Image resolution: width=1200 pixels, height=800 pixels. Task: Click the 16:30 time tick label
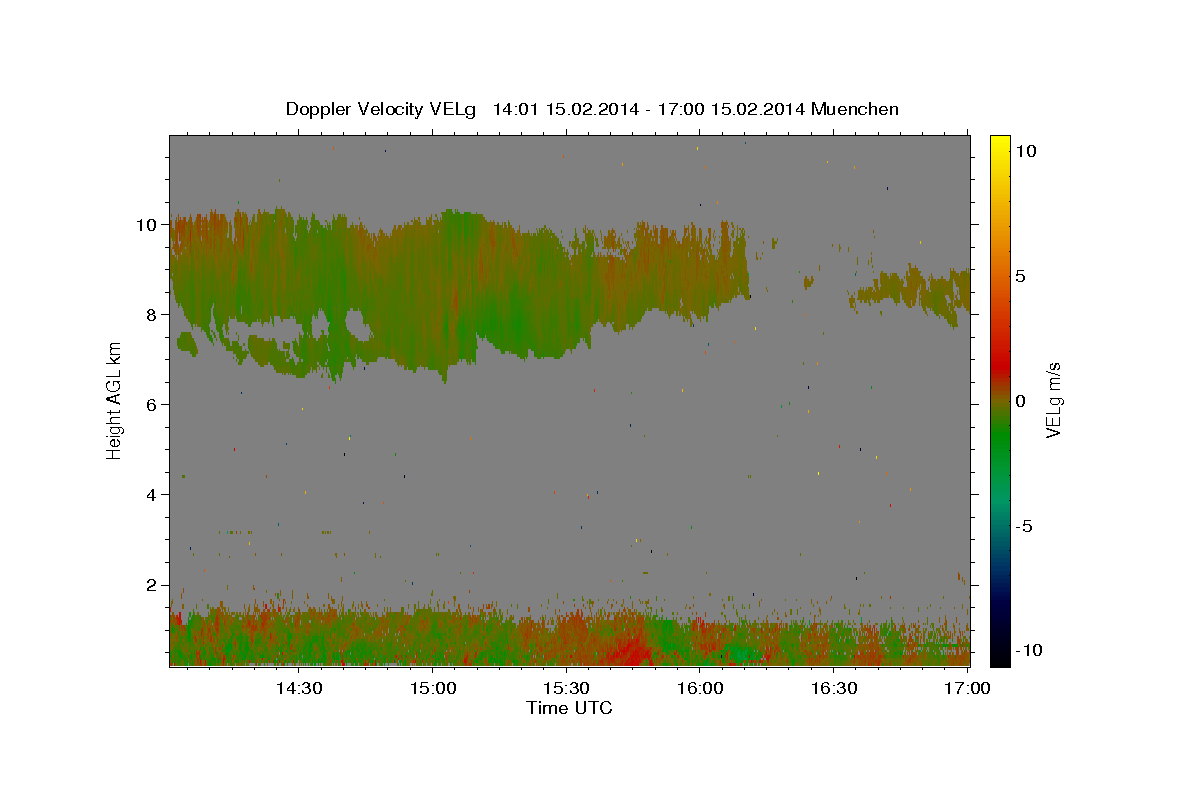click(x=834, y=688)
